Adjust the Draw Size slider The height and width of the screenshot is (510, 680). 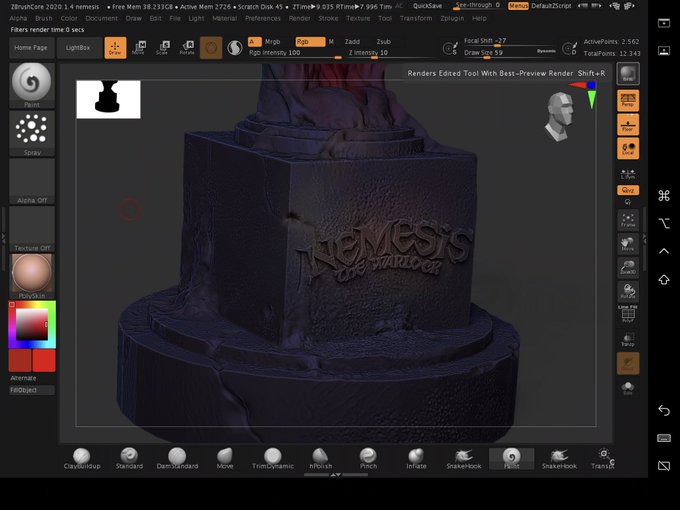509,53
